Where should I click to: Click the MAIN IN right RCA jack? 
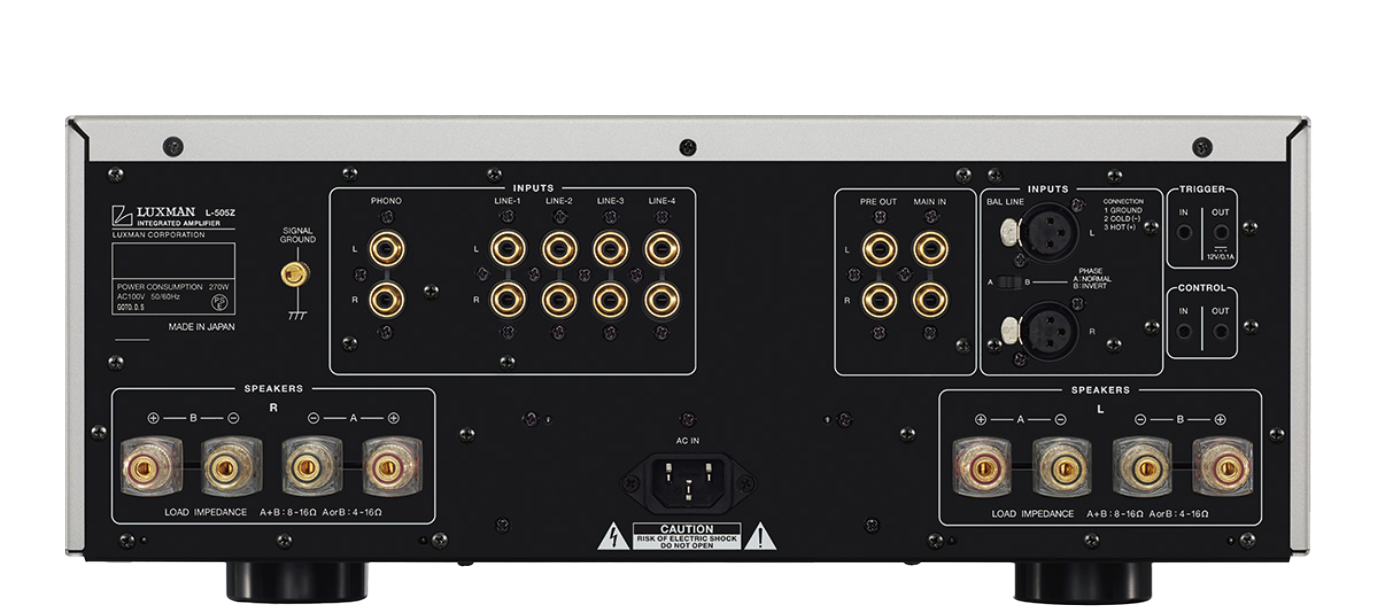(x=931, y=298)
